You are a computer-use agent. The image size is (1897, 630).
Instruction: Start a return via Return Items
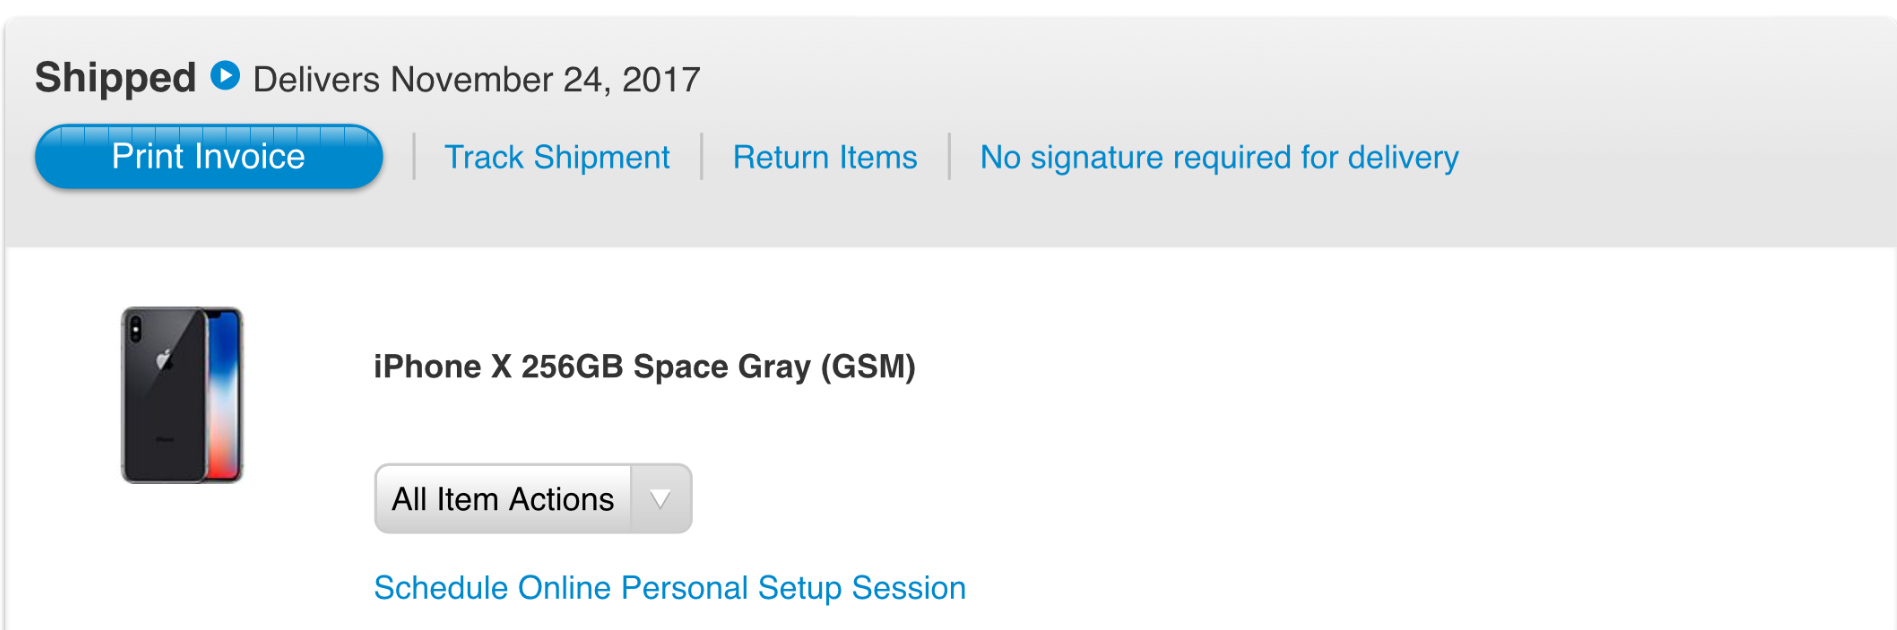point(825,157)
